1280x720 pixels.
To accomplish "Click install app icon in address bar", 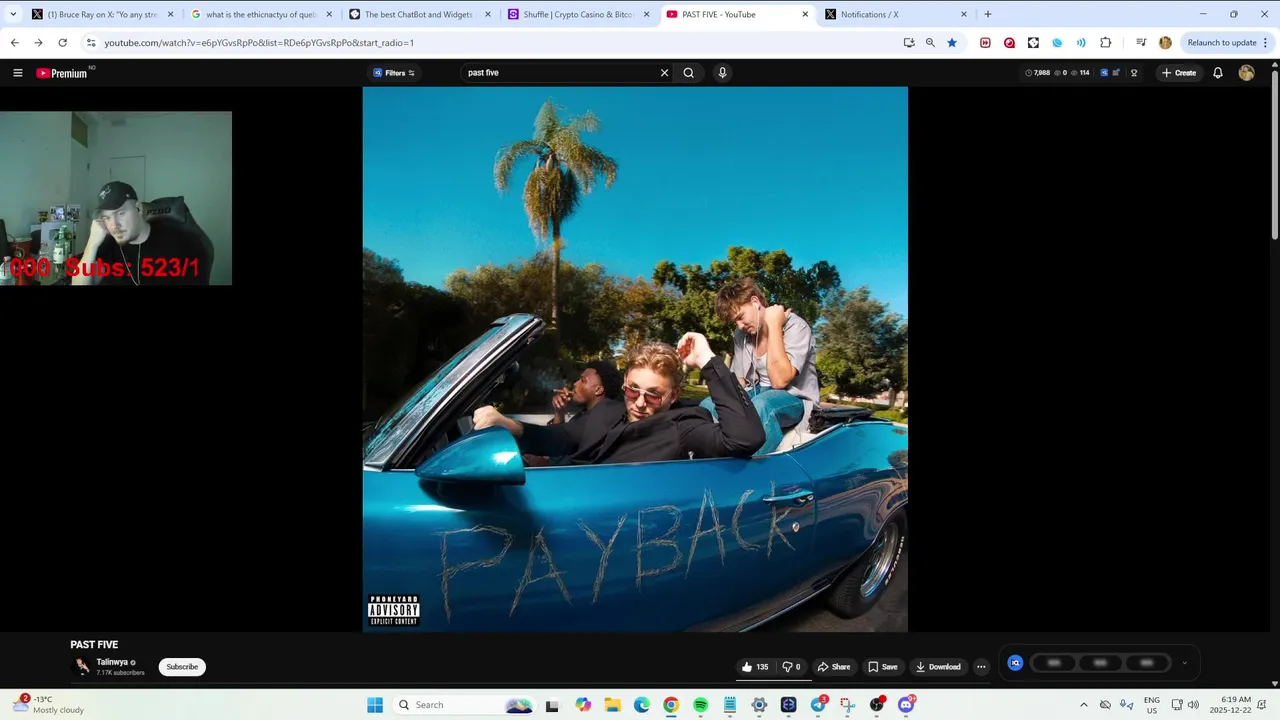I will tap(908, 43).
